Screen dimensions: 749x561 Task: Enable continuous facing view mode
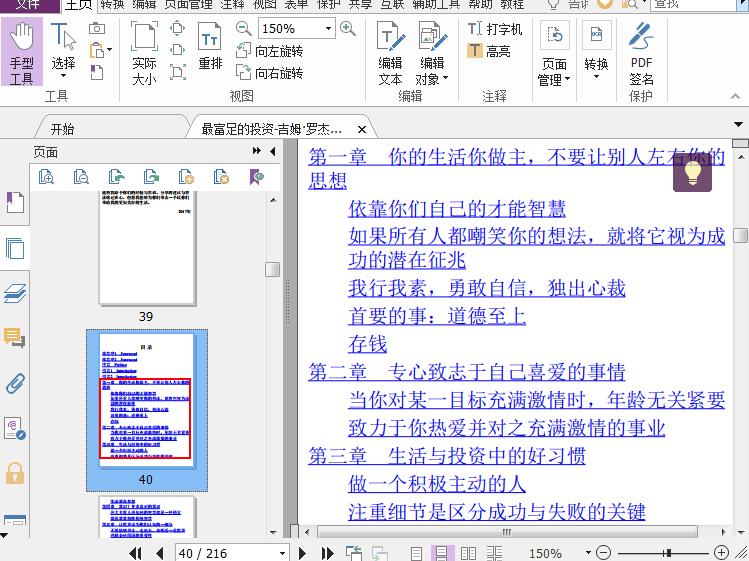pos(494,553)
